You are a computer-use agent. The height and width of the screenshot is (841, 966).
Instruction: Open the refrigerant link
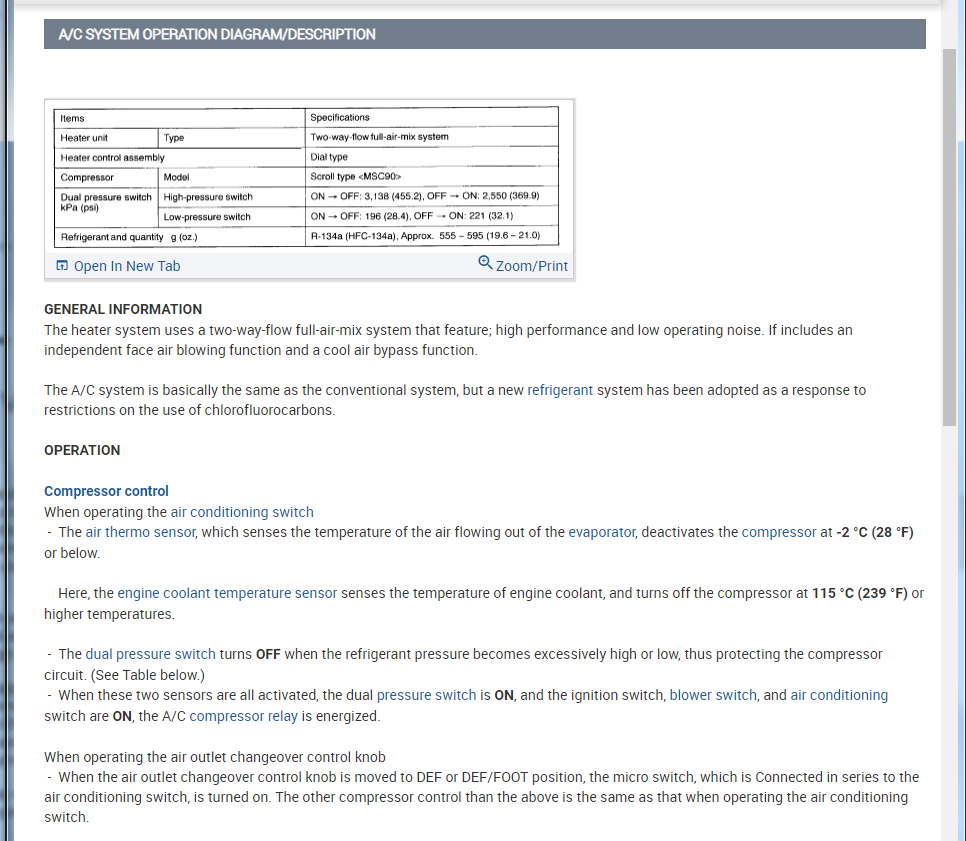point(560,390)
